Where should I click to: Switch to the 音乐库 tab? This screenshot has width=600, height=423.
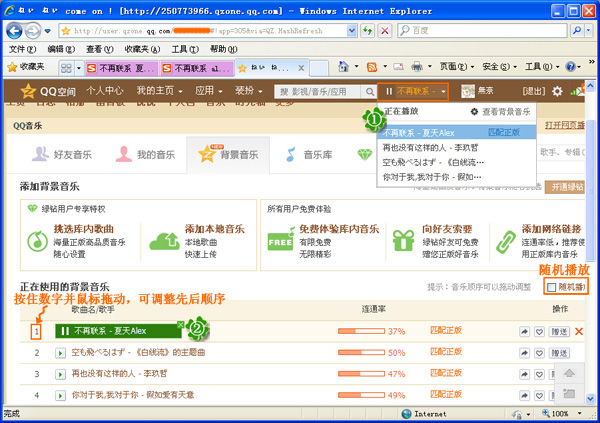click(309, 155)
